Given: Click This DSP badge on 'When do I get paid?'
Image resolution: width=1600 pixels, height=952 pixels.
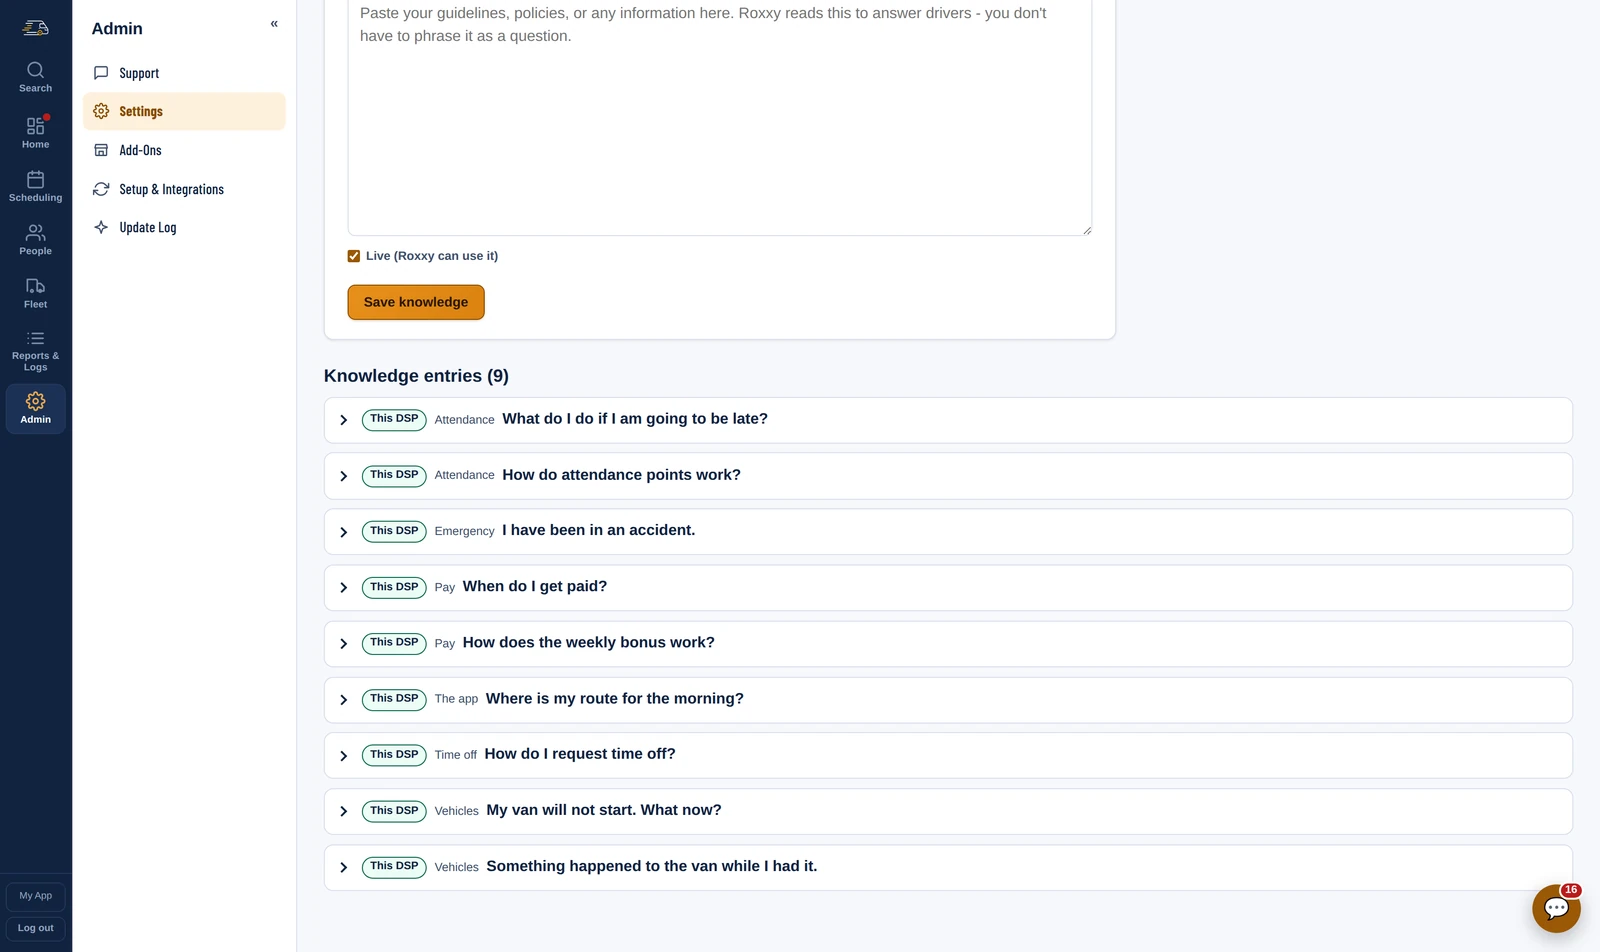Looking at the screenshot, I should (x=394, y=587).
